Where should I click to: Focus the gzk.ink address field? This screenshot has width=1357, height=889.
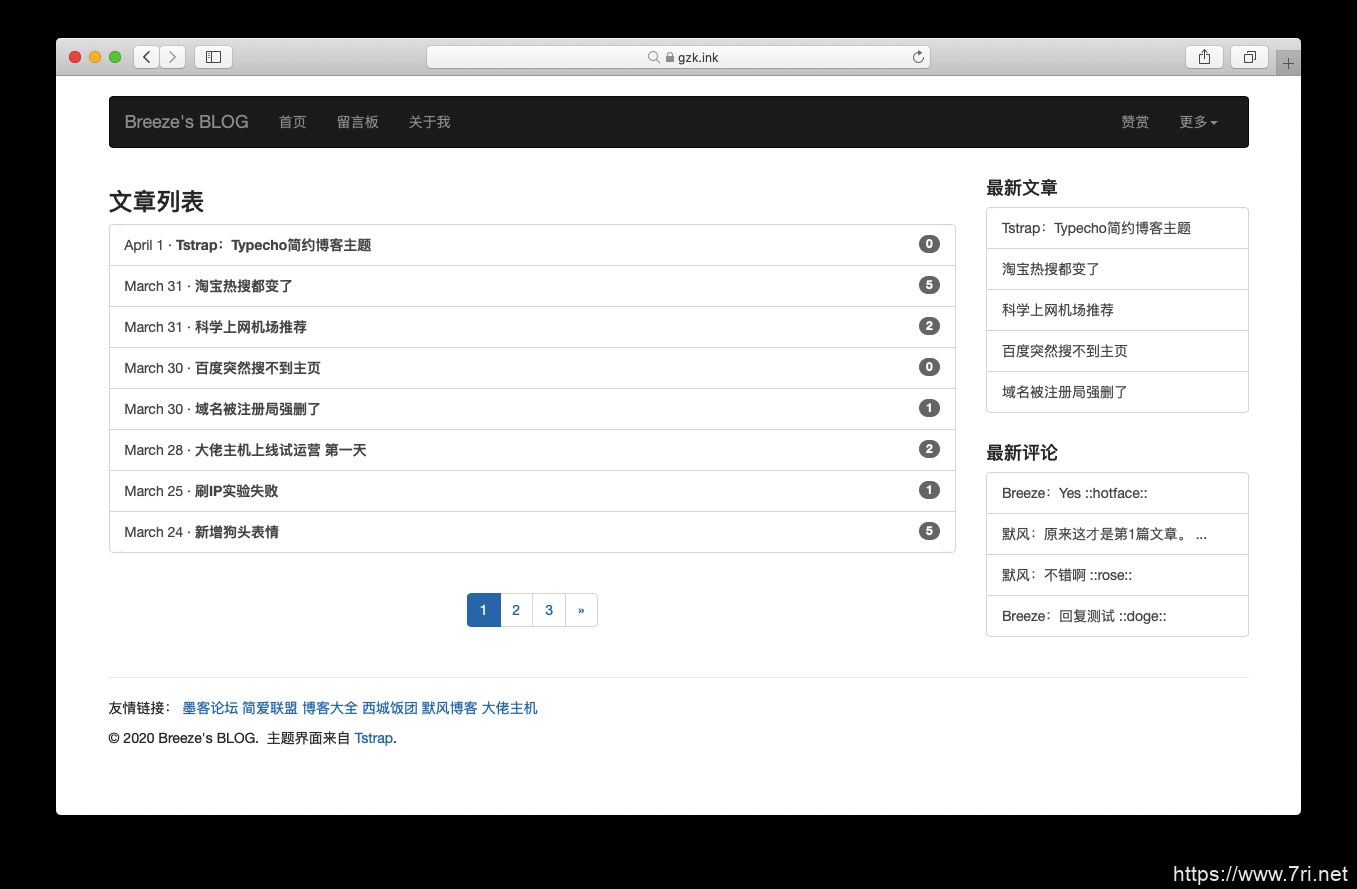pos(678,57)
